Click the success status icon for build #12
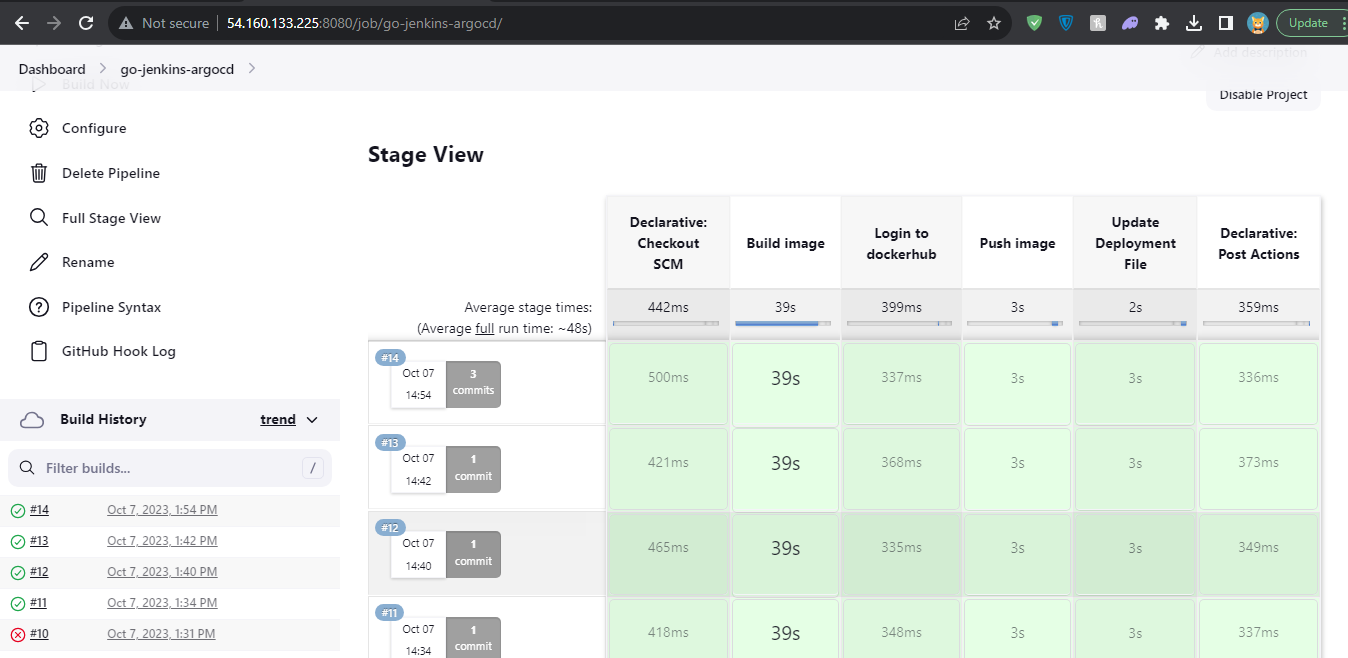1348x658 pixels. [18, 573]
